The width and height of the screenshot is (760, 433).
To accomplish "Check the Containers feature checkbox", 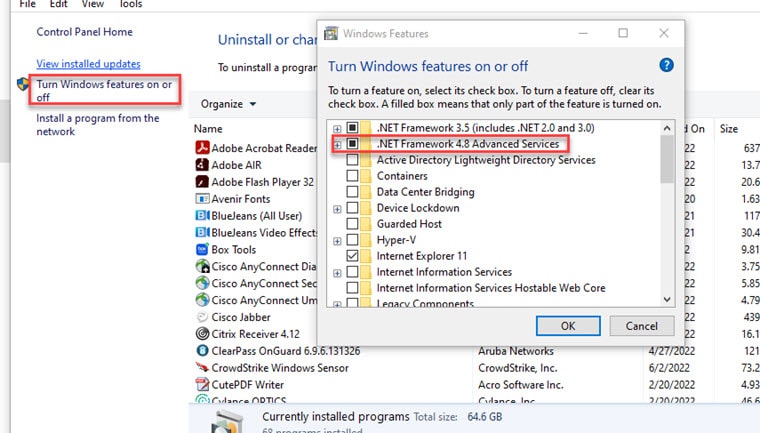I will click(352, 176).
